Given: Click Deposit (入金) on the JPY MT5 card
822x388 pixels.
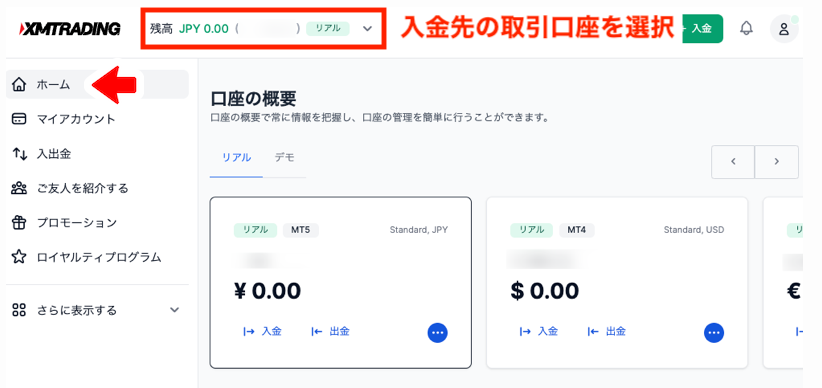Looking at the screenshot, I should [262, 331].
